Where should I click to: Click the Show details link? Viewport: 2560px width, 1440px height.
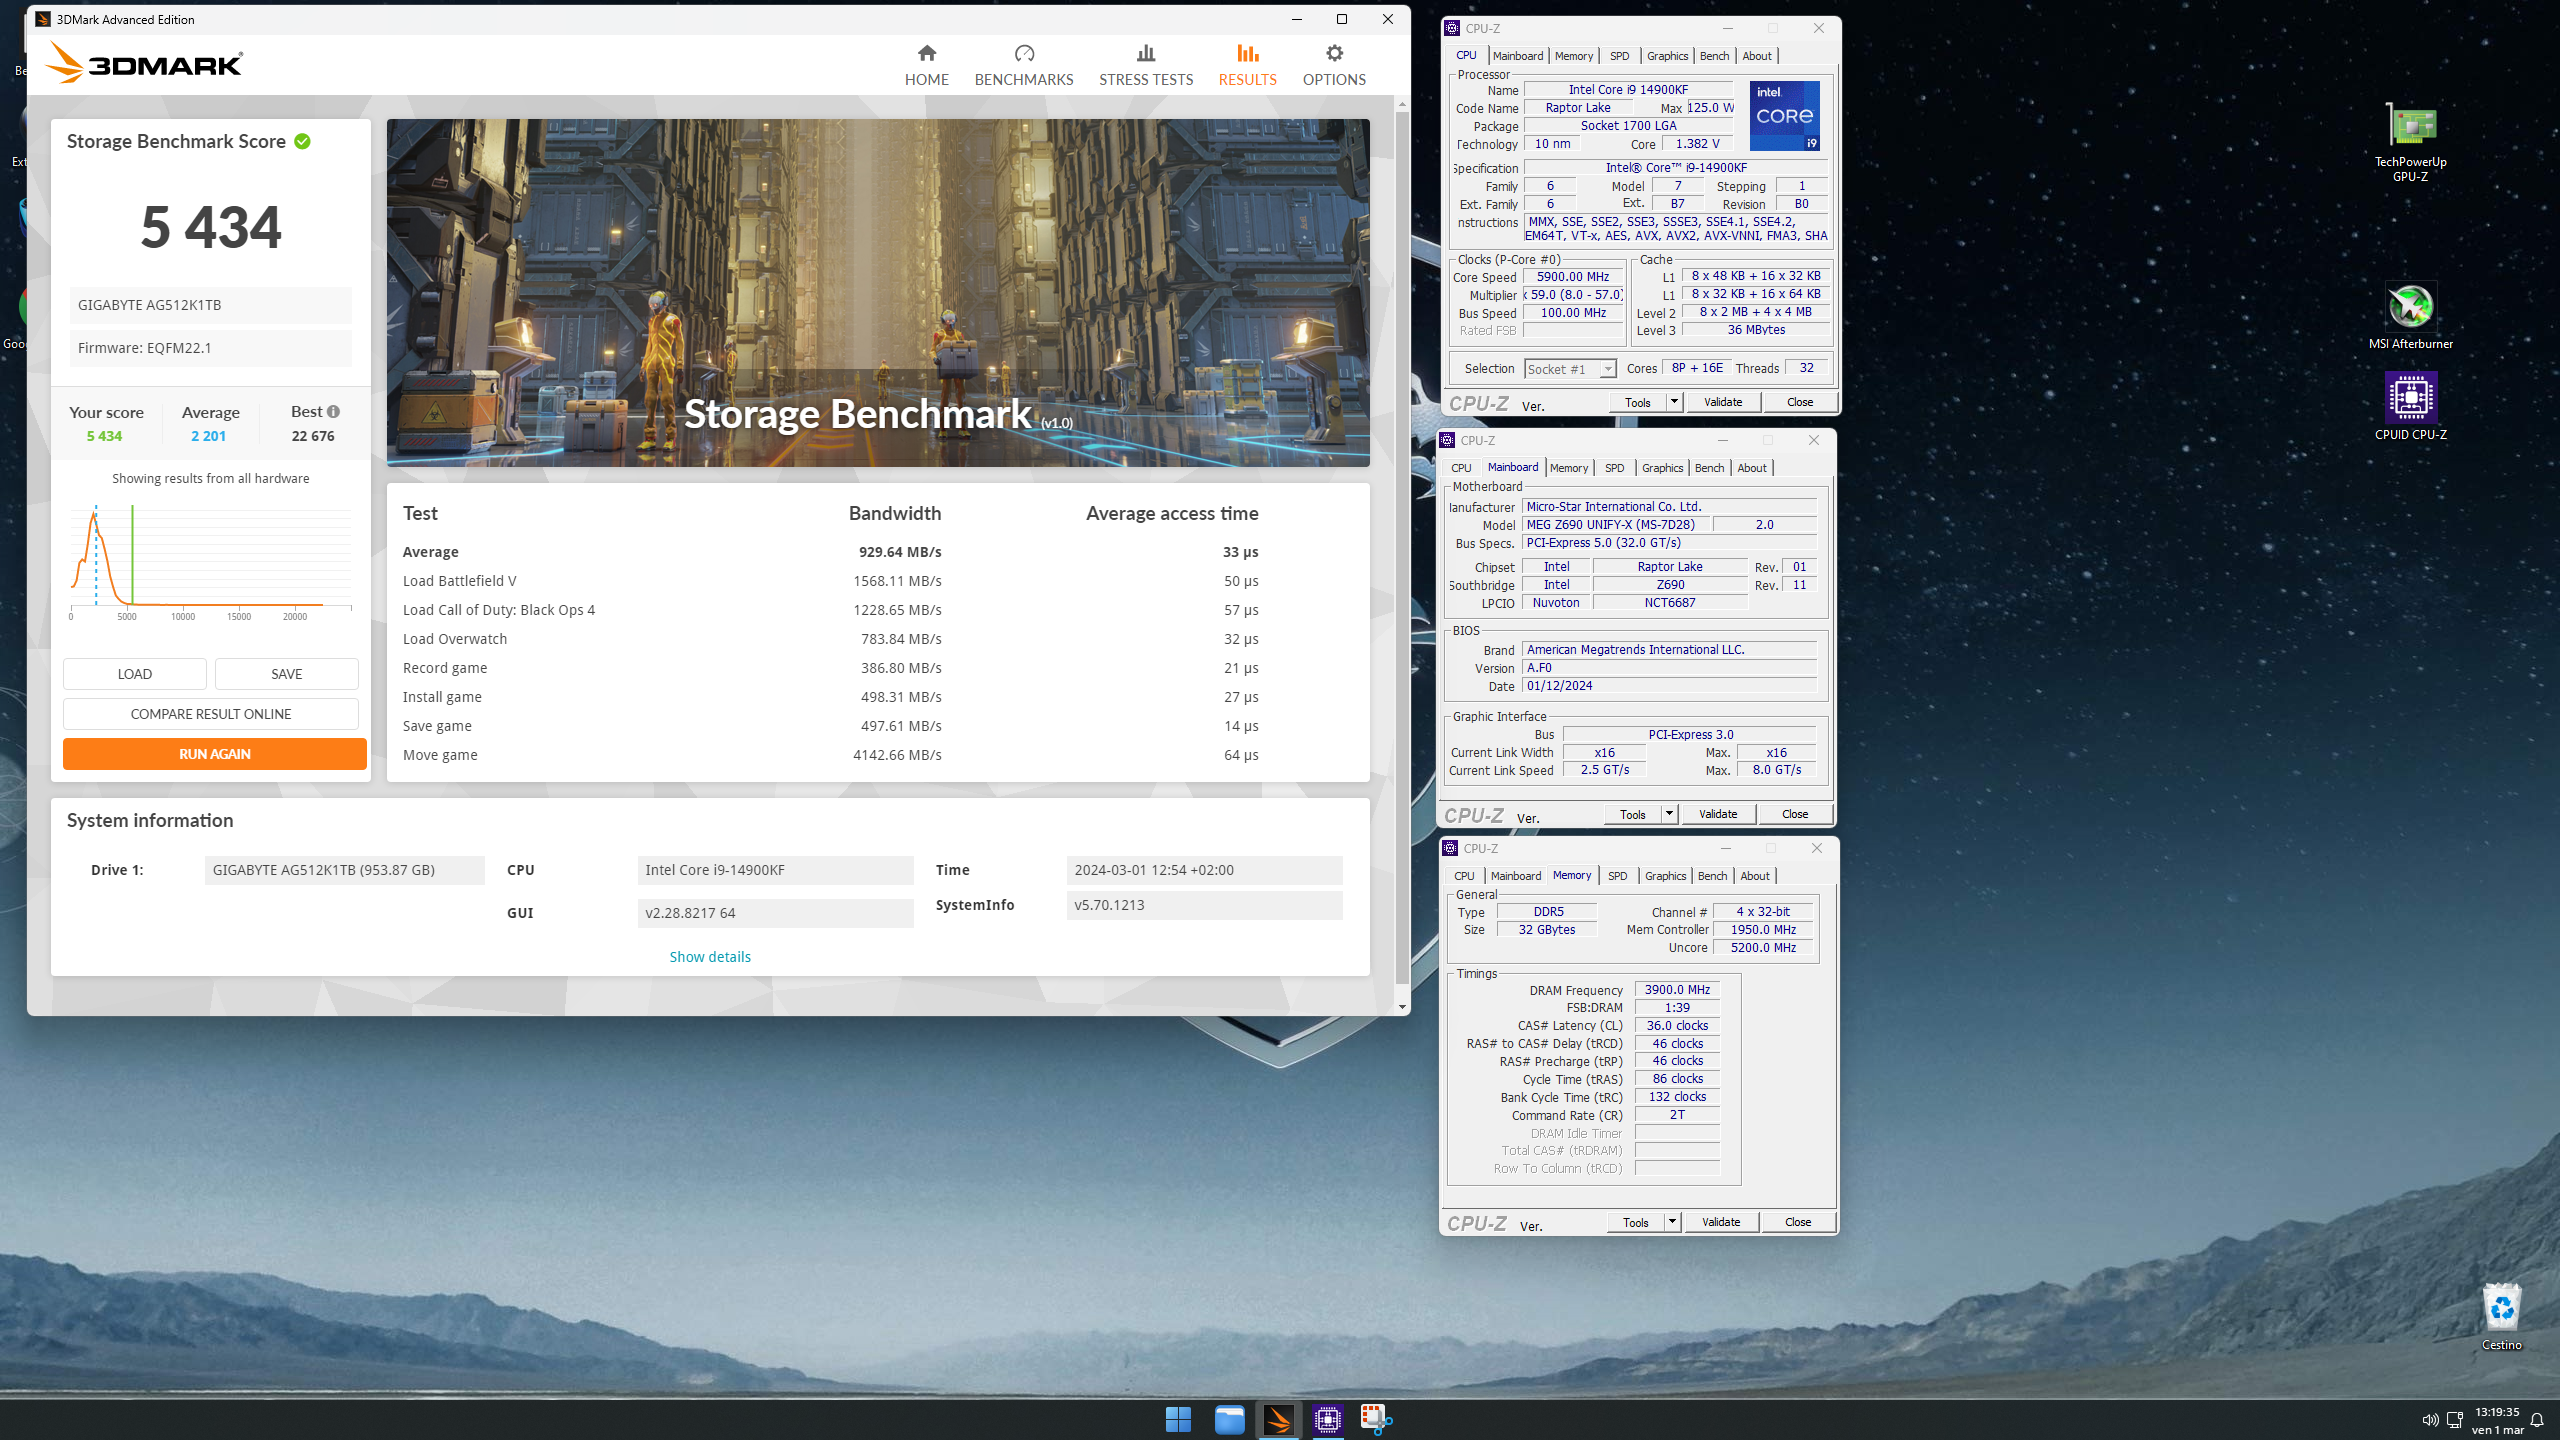tap(710, 957)
